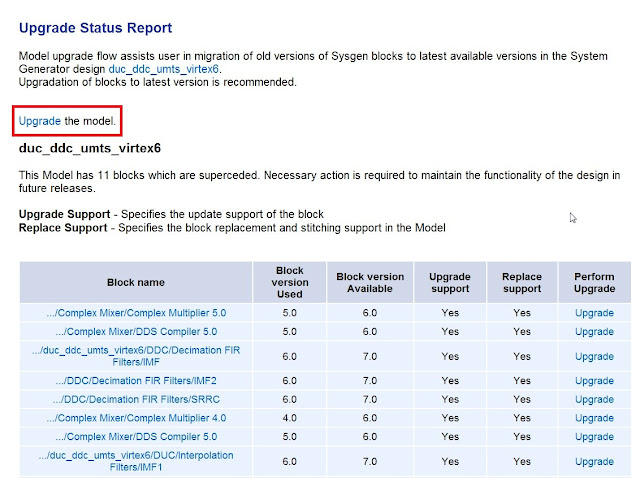Select version available 6.0 in the Complex Multiplier 5.0 row
640x478 pixels.
(x=370, y=313)
